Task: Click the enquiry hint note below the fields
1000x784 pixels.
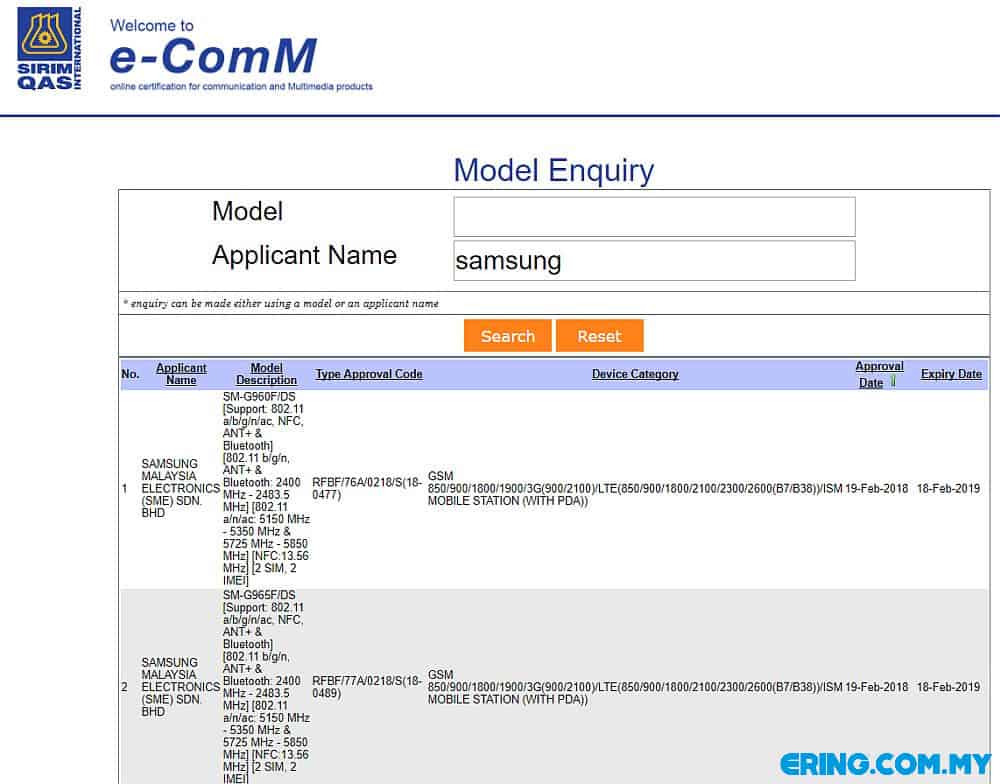Action: [x=281, y=304]
